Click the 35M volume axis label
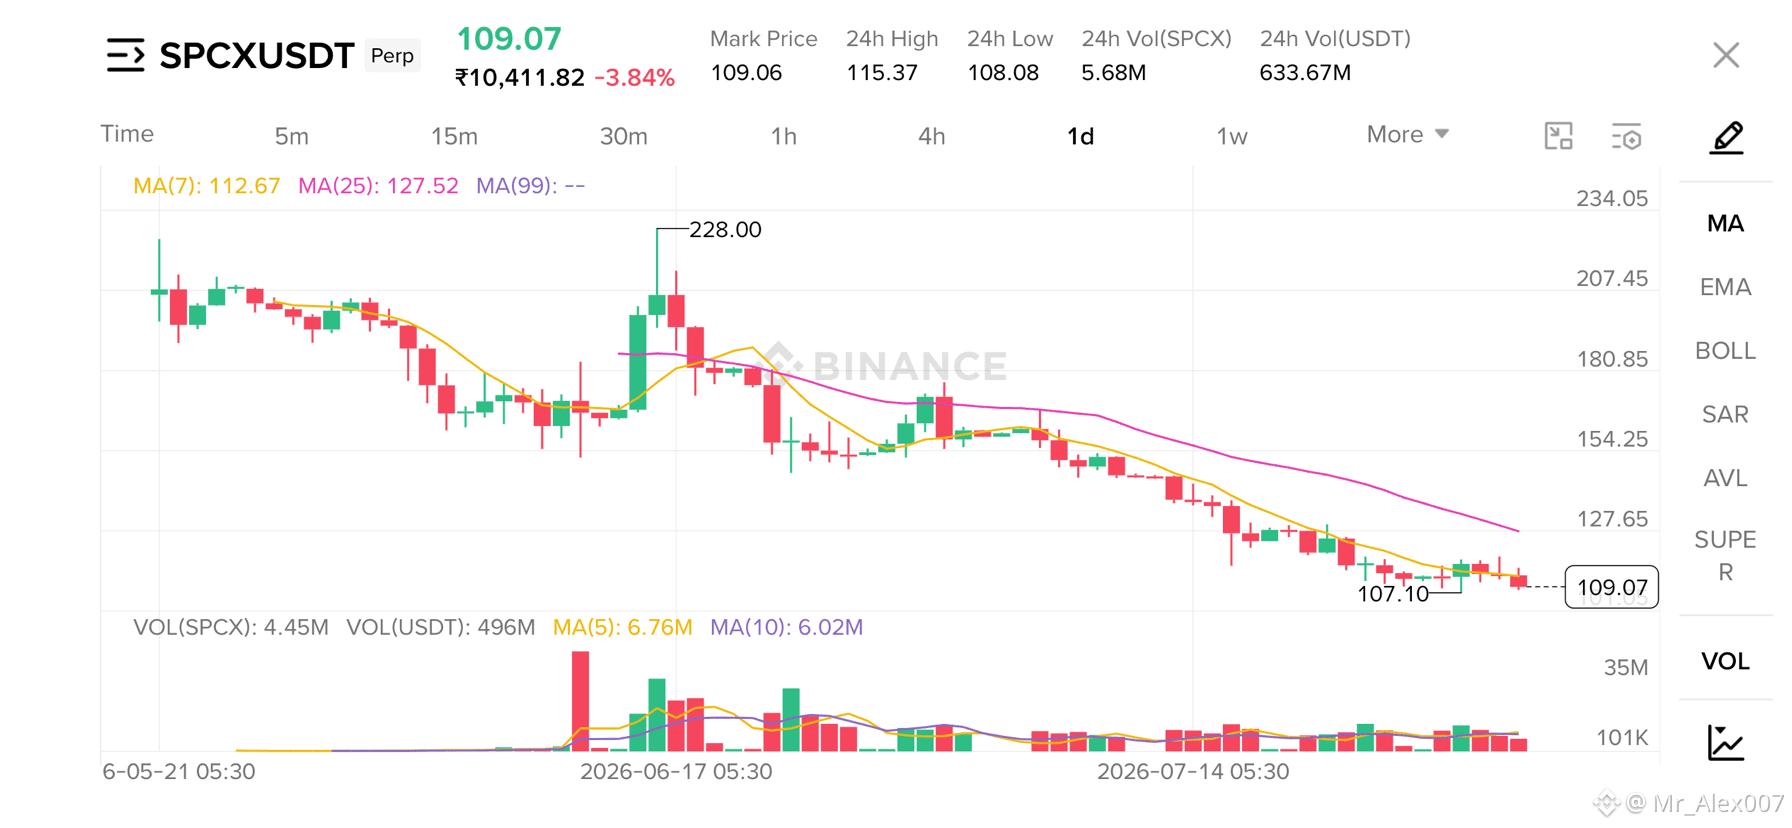 tap(1626, 668)
